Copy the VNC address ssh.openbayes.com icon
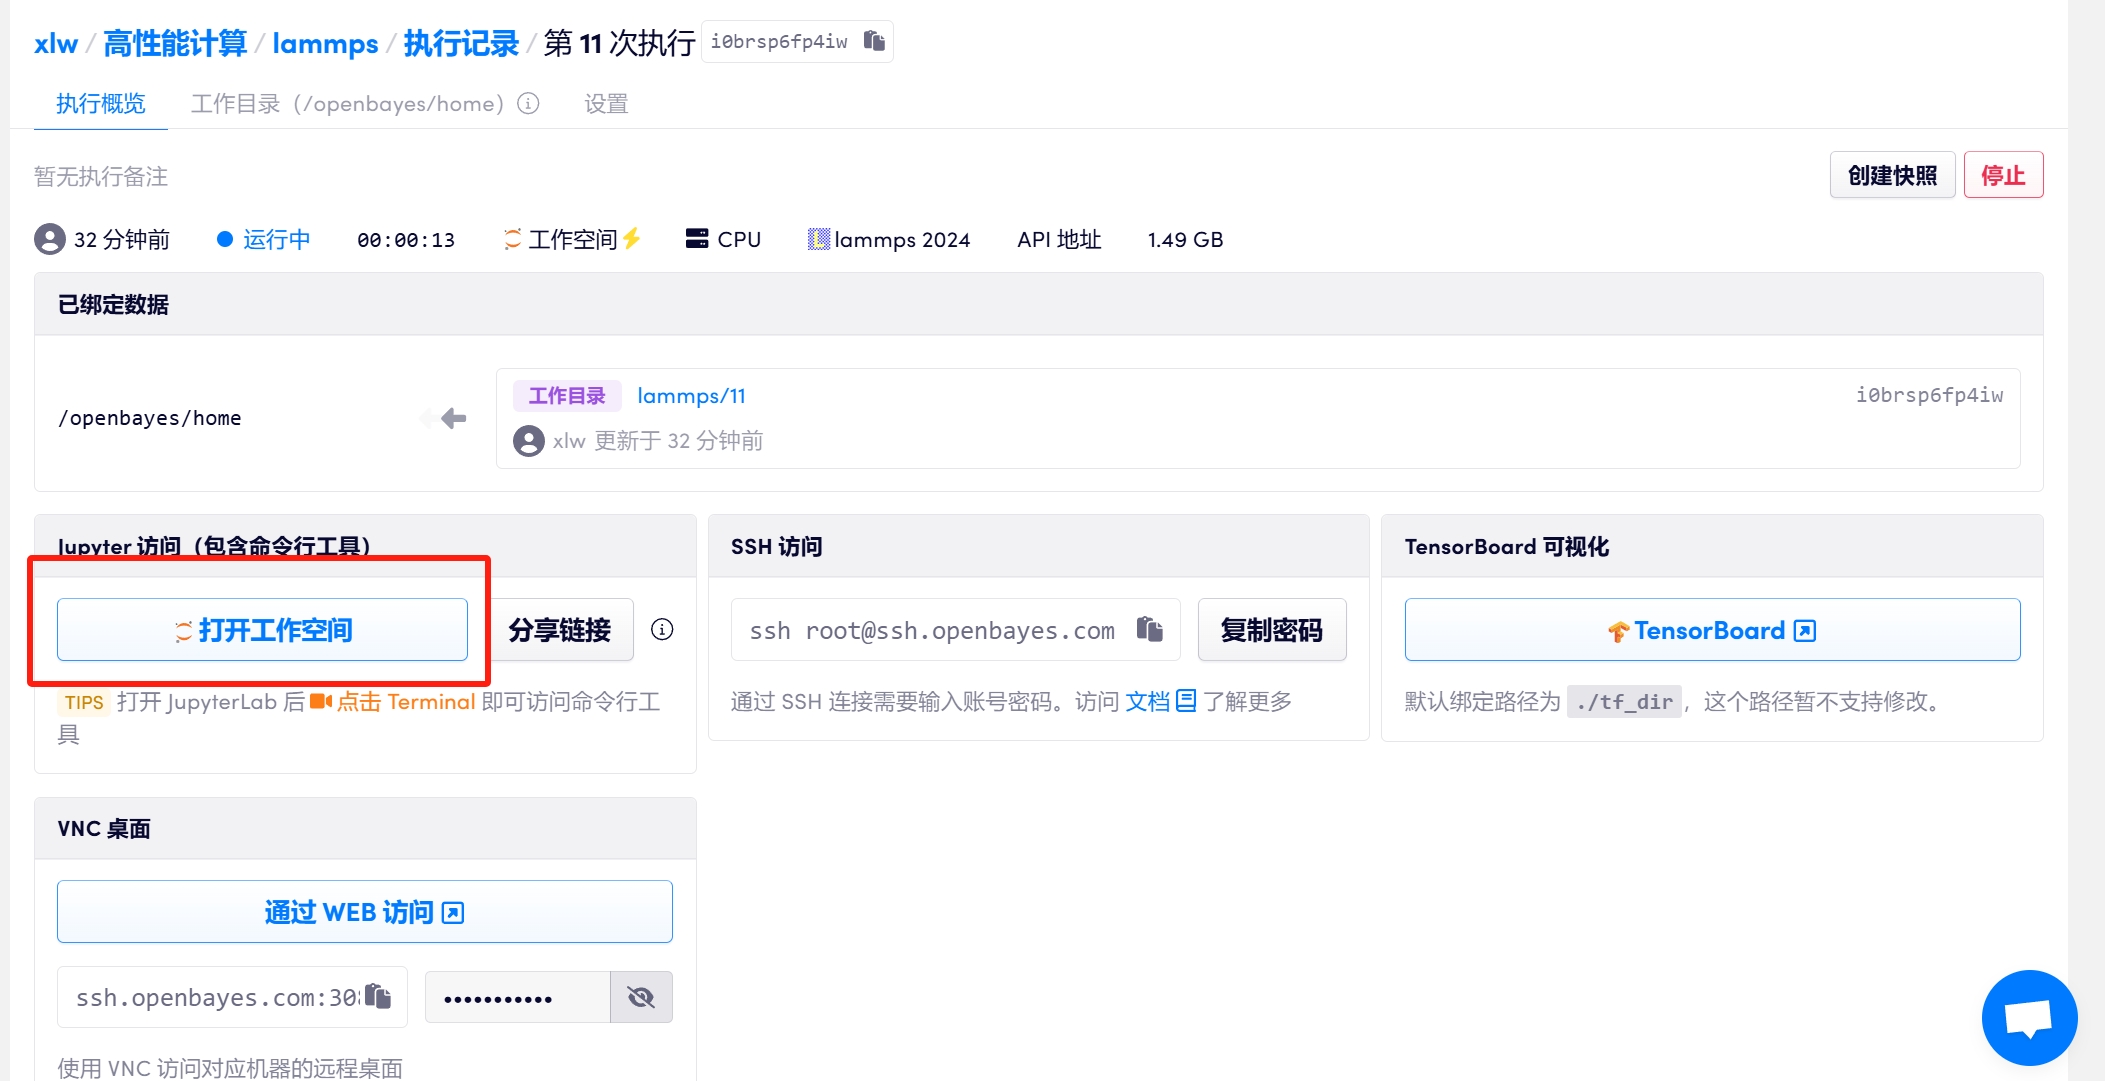The image size is (2105, 1081). [378, 996]
